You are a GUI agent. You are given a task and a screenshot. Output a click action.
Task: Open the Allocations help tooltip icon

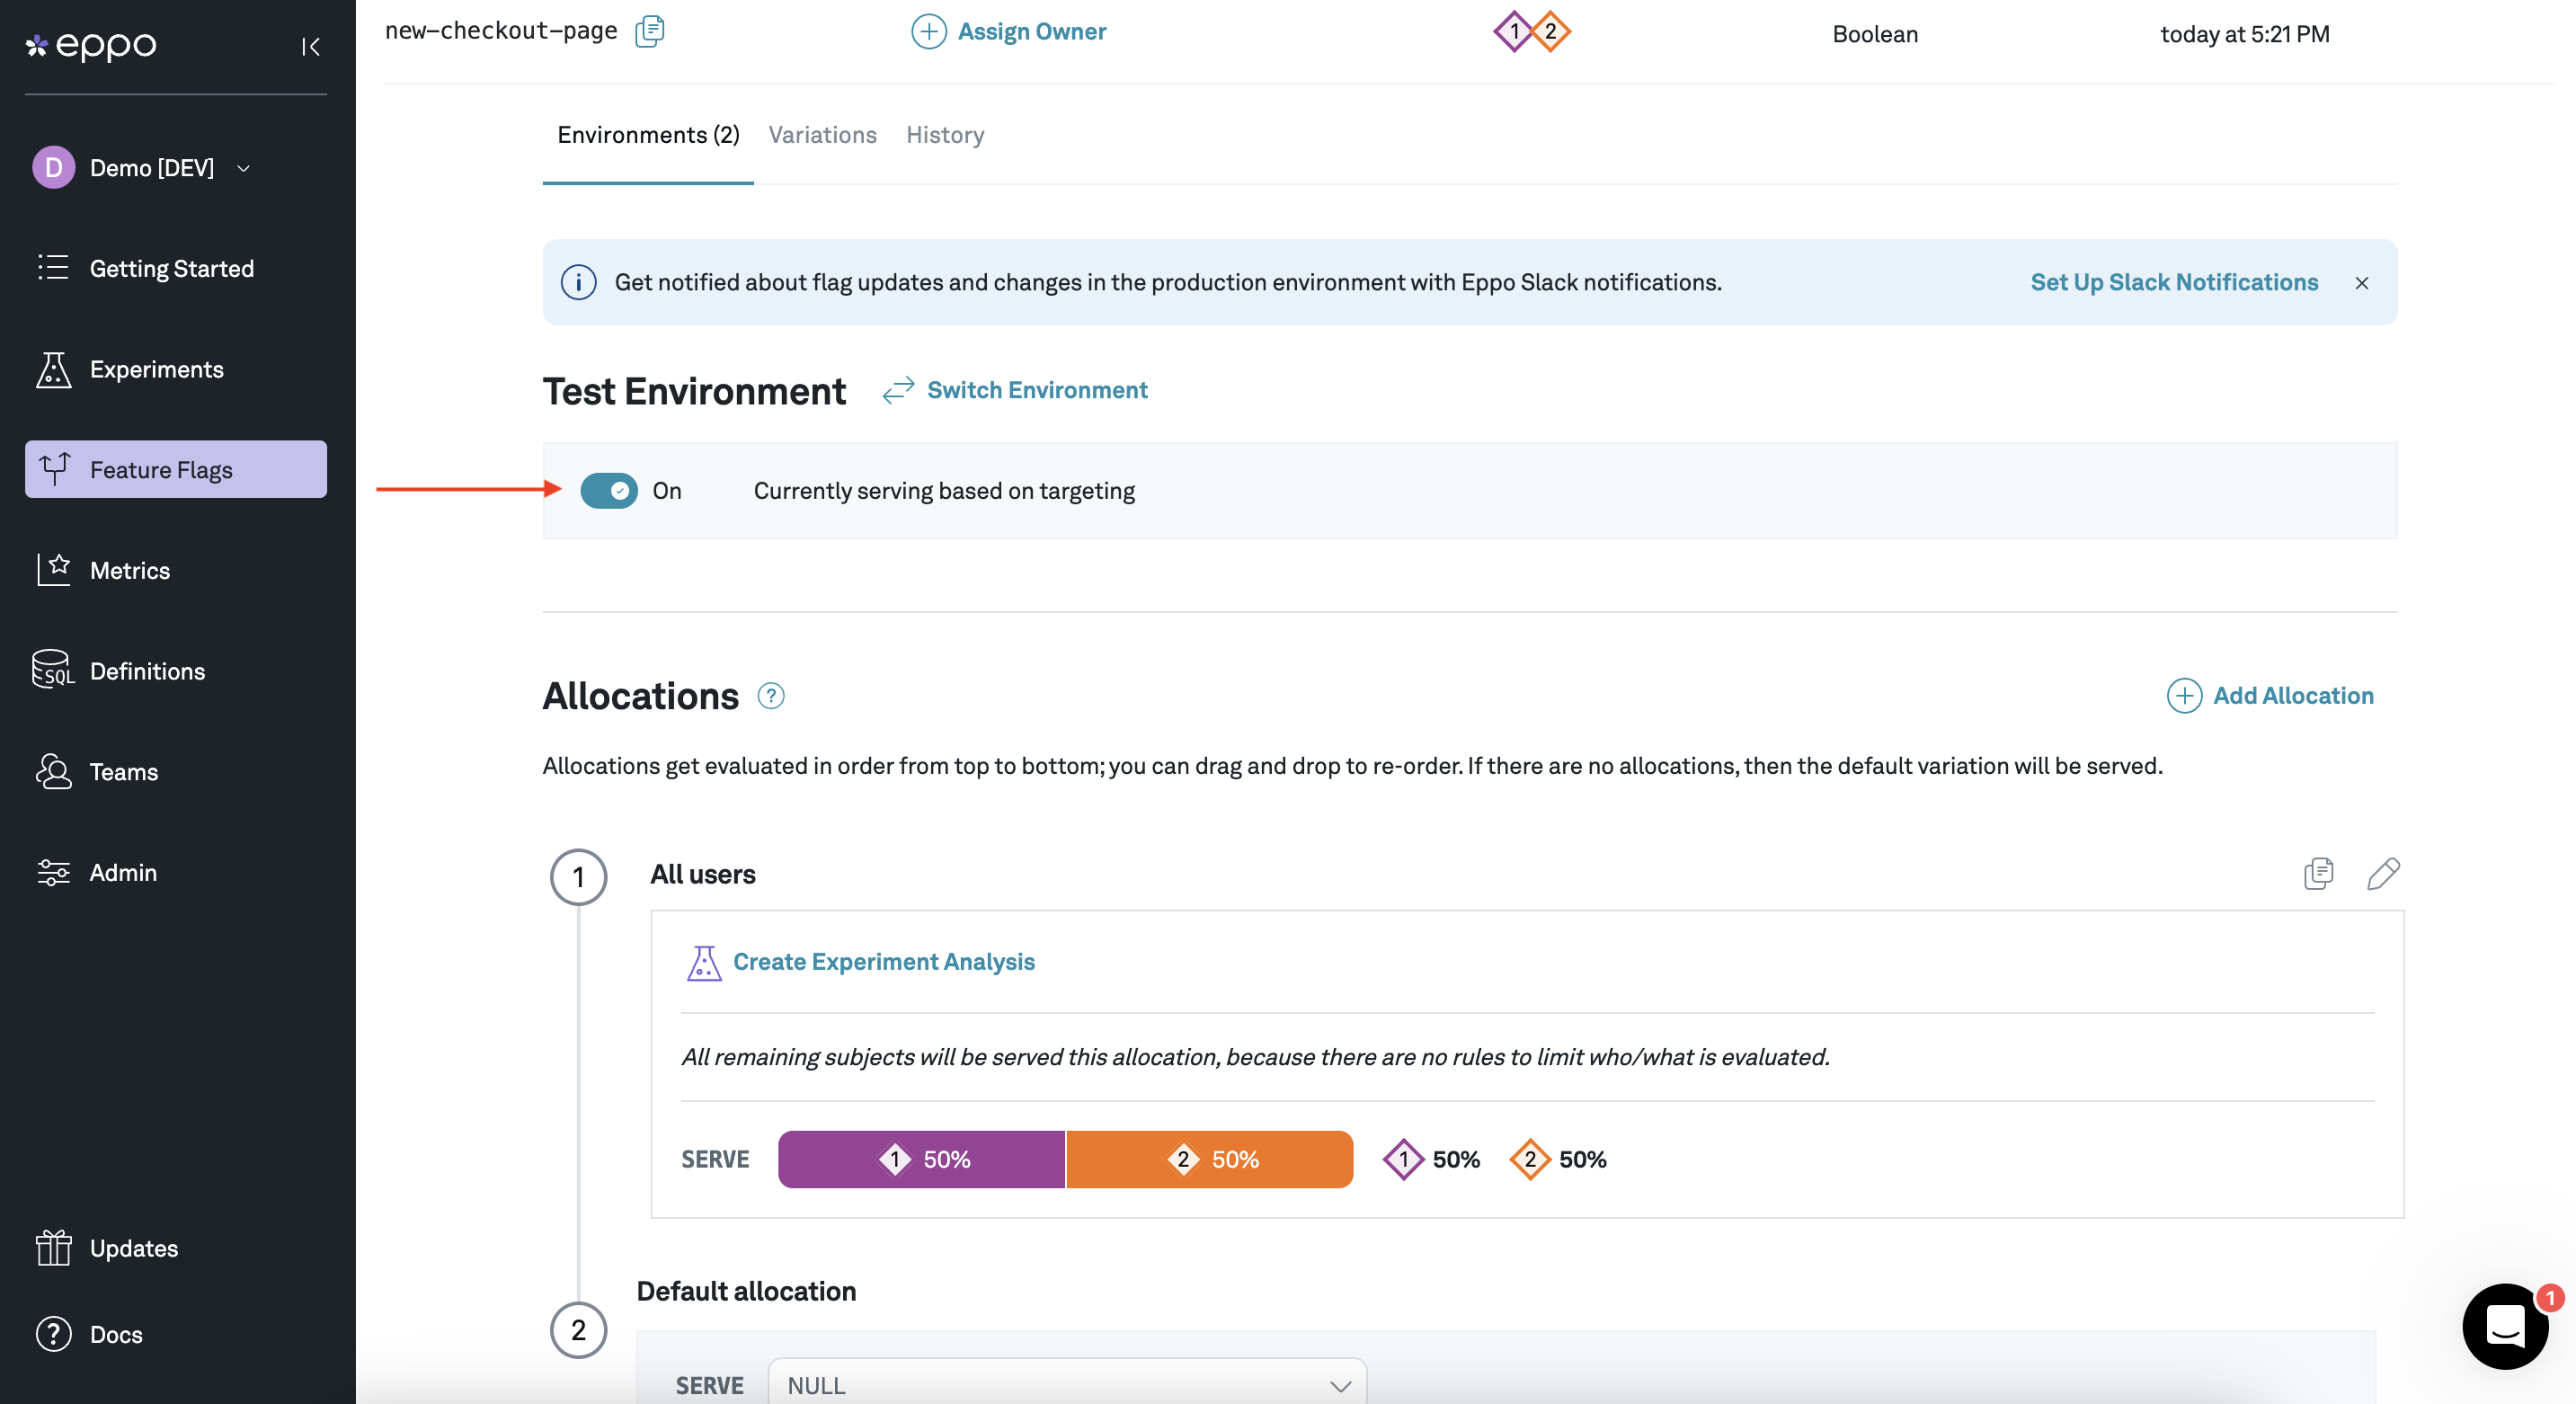click(x=771, y=696)
